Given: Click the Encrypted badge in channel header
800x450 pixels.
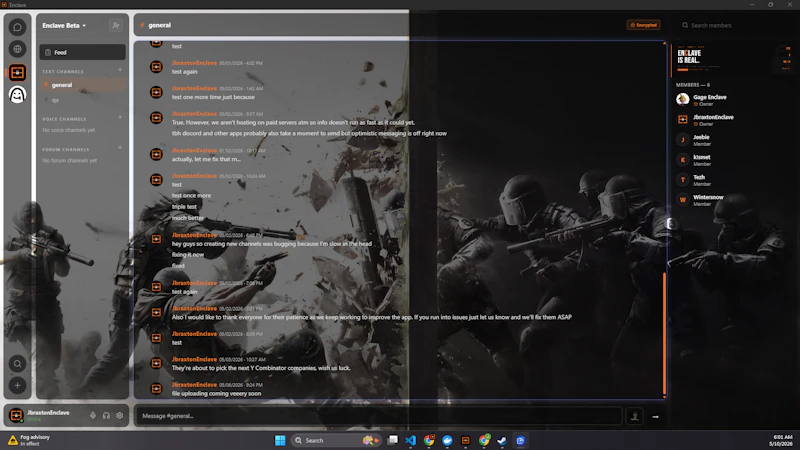Looking at the screenshot, I should pyautogui.click(x=643, y=25).
